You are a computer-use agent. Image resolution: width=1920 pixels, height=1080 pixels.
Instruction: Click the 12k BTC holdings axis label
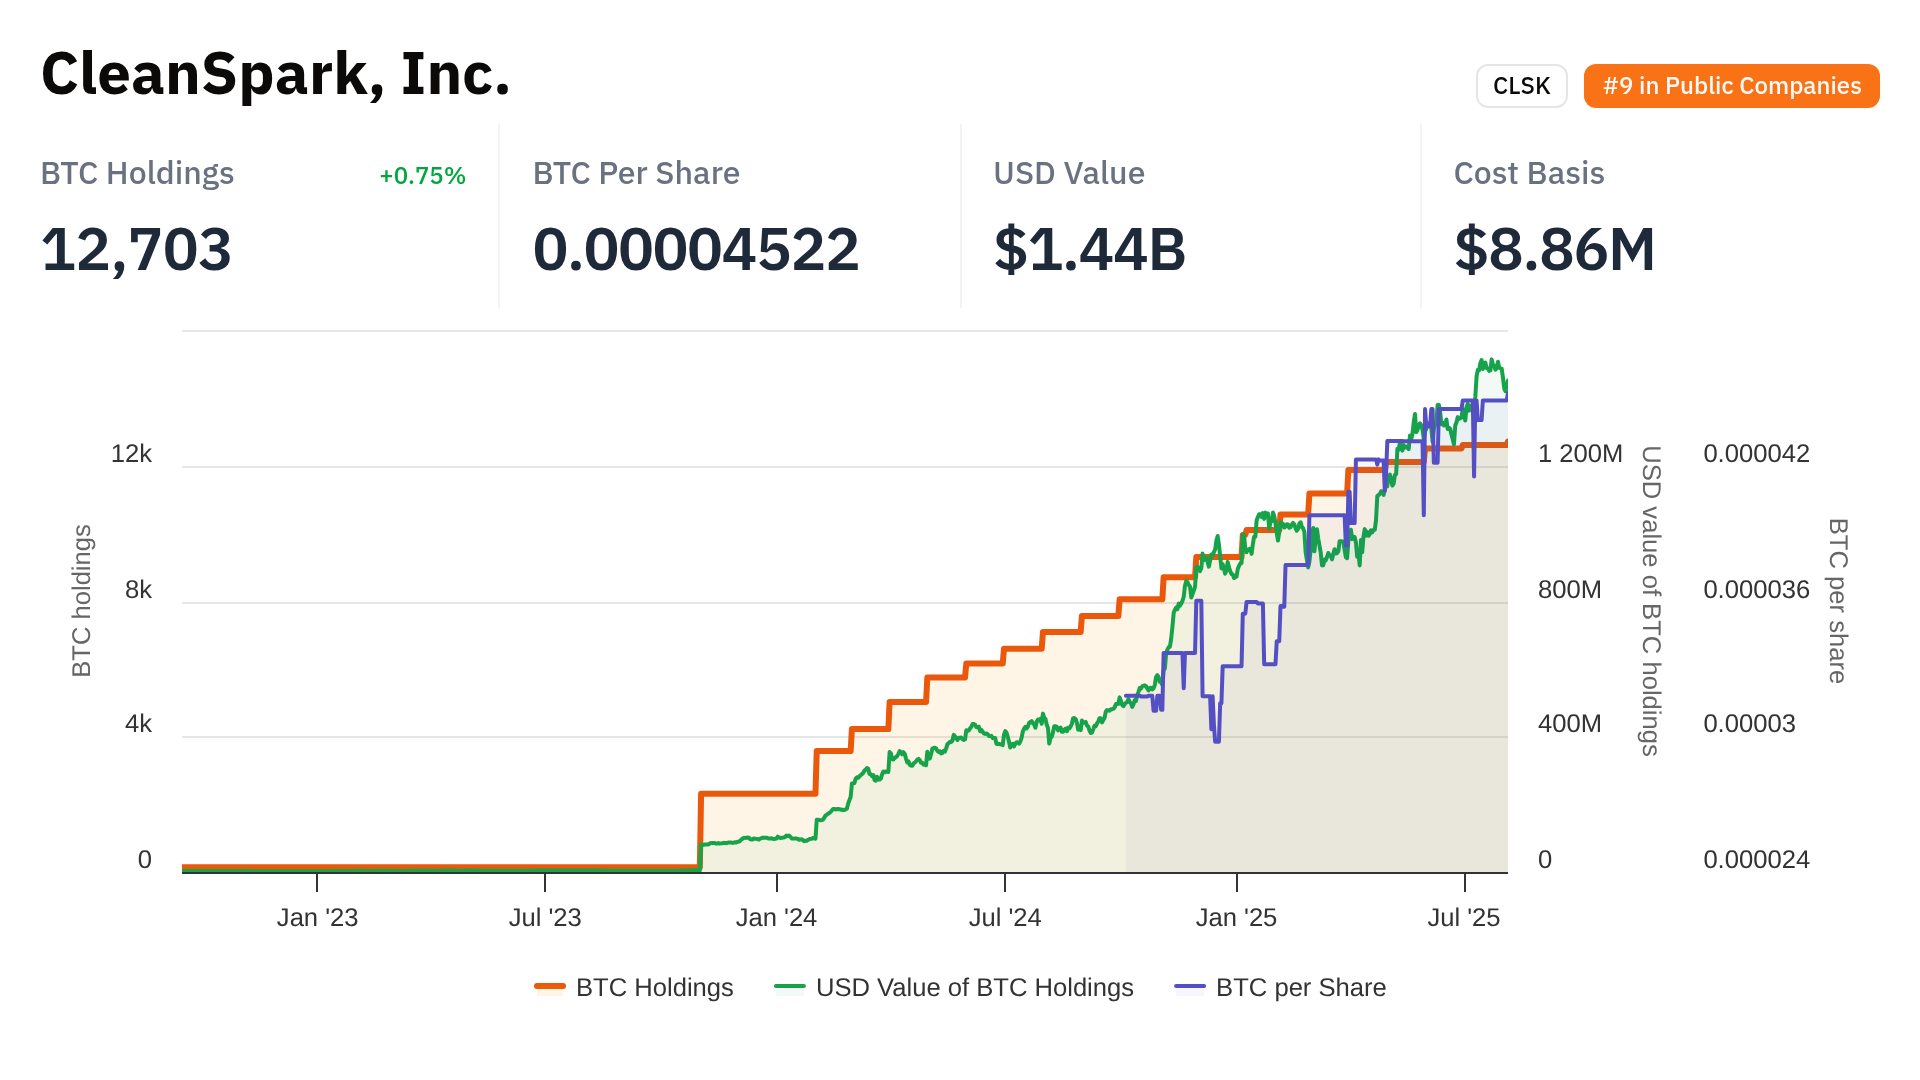[131, 454]
